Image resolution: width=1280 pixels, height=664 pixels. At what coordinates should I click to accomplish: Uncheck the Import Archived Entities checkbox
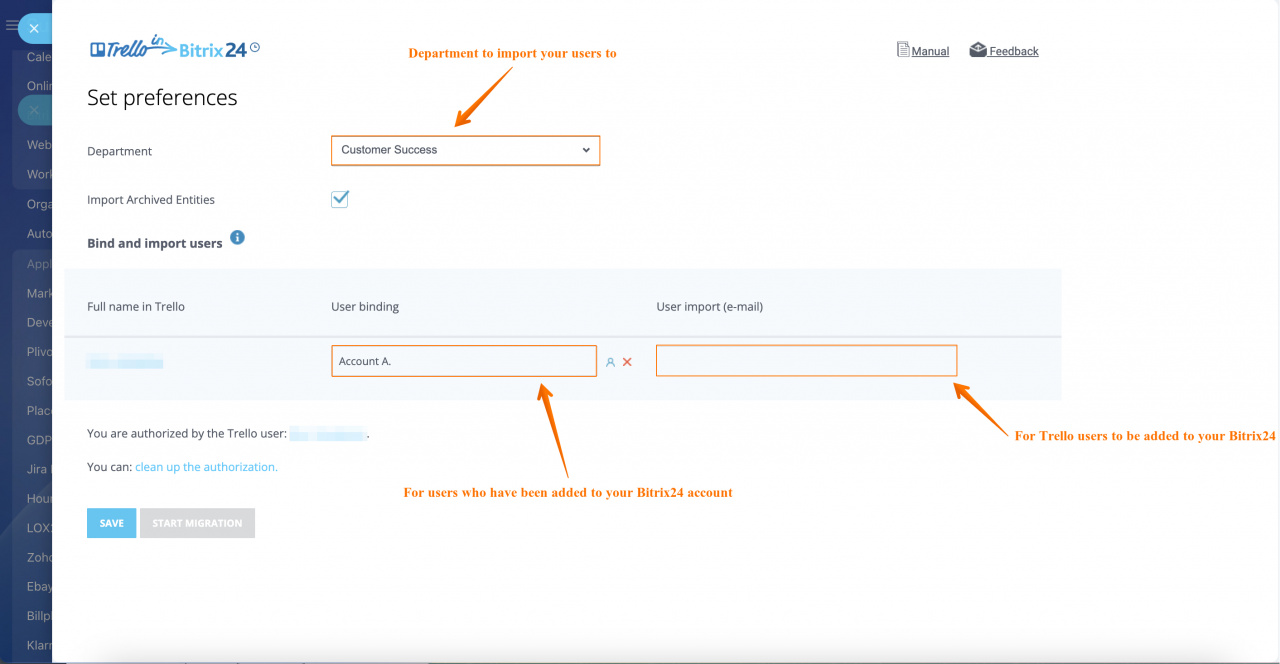pyautogui.click(x=339, y=199)
